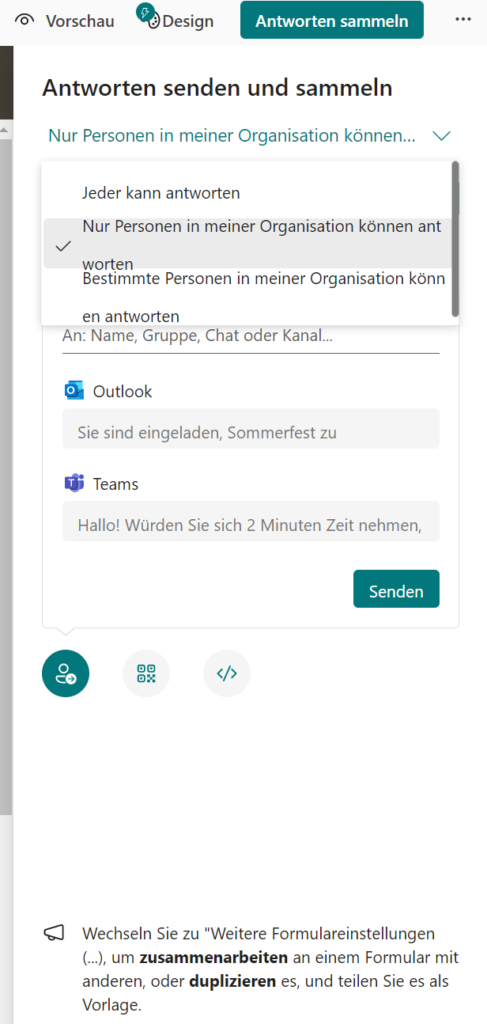
Task: Select the invite people share icon
Action: pyautogui.click(x=65, y=673)
